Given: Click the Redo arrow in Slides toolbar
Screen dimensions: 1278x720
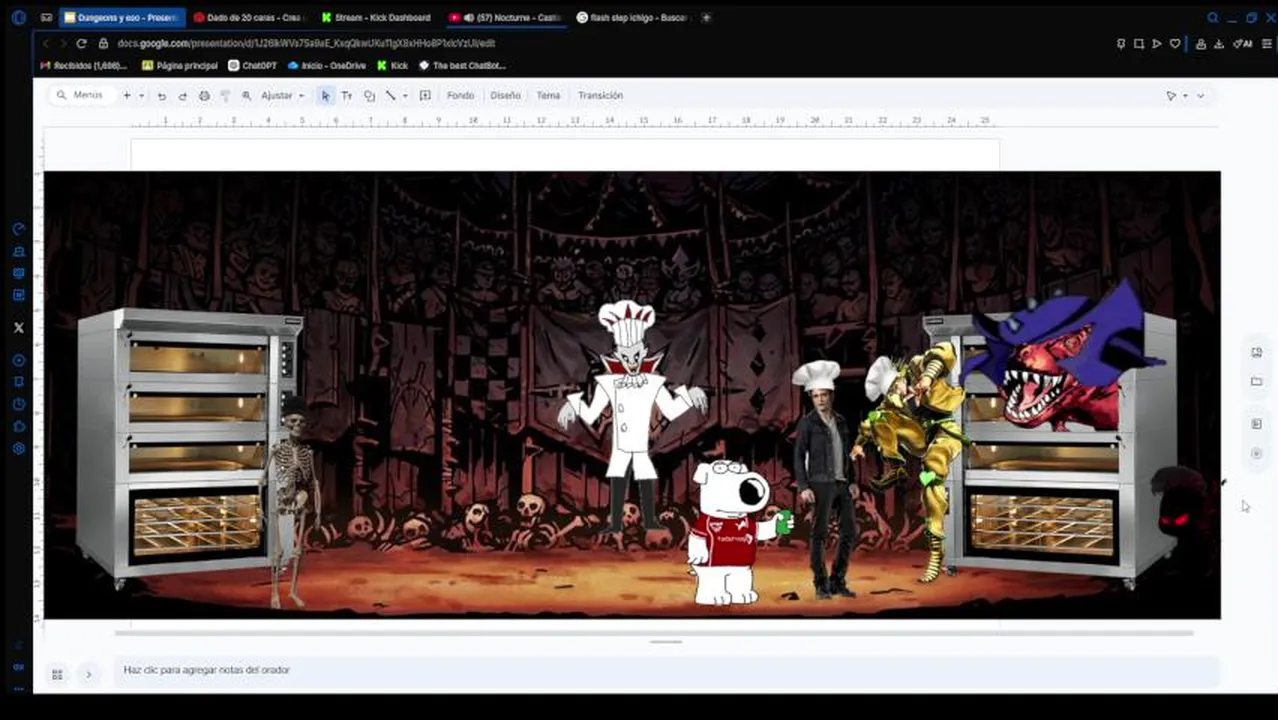Looking at the screenshot, I should tap(182, 96).
